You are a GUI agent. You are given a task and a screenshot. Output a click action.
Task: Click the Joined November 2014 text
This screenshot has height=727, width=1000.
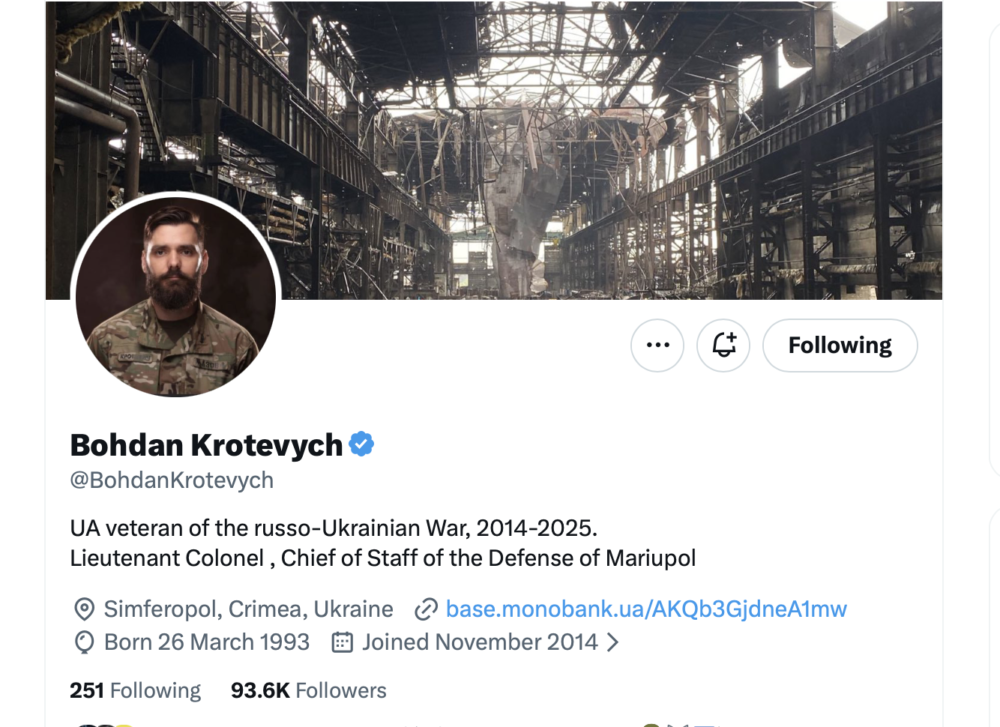(480, 642)
